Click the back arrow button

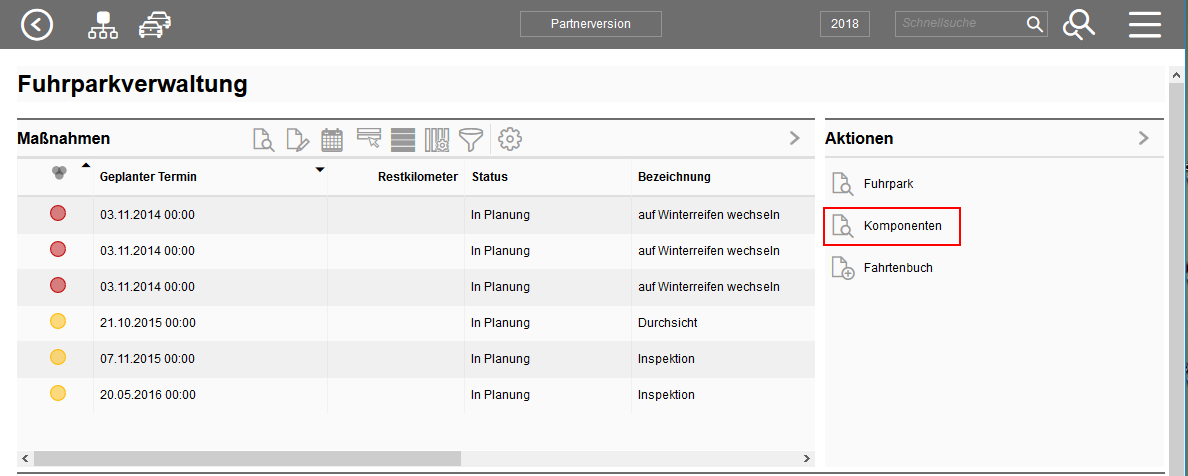pos(38,25)
